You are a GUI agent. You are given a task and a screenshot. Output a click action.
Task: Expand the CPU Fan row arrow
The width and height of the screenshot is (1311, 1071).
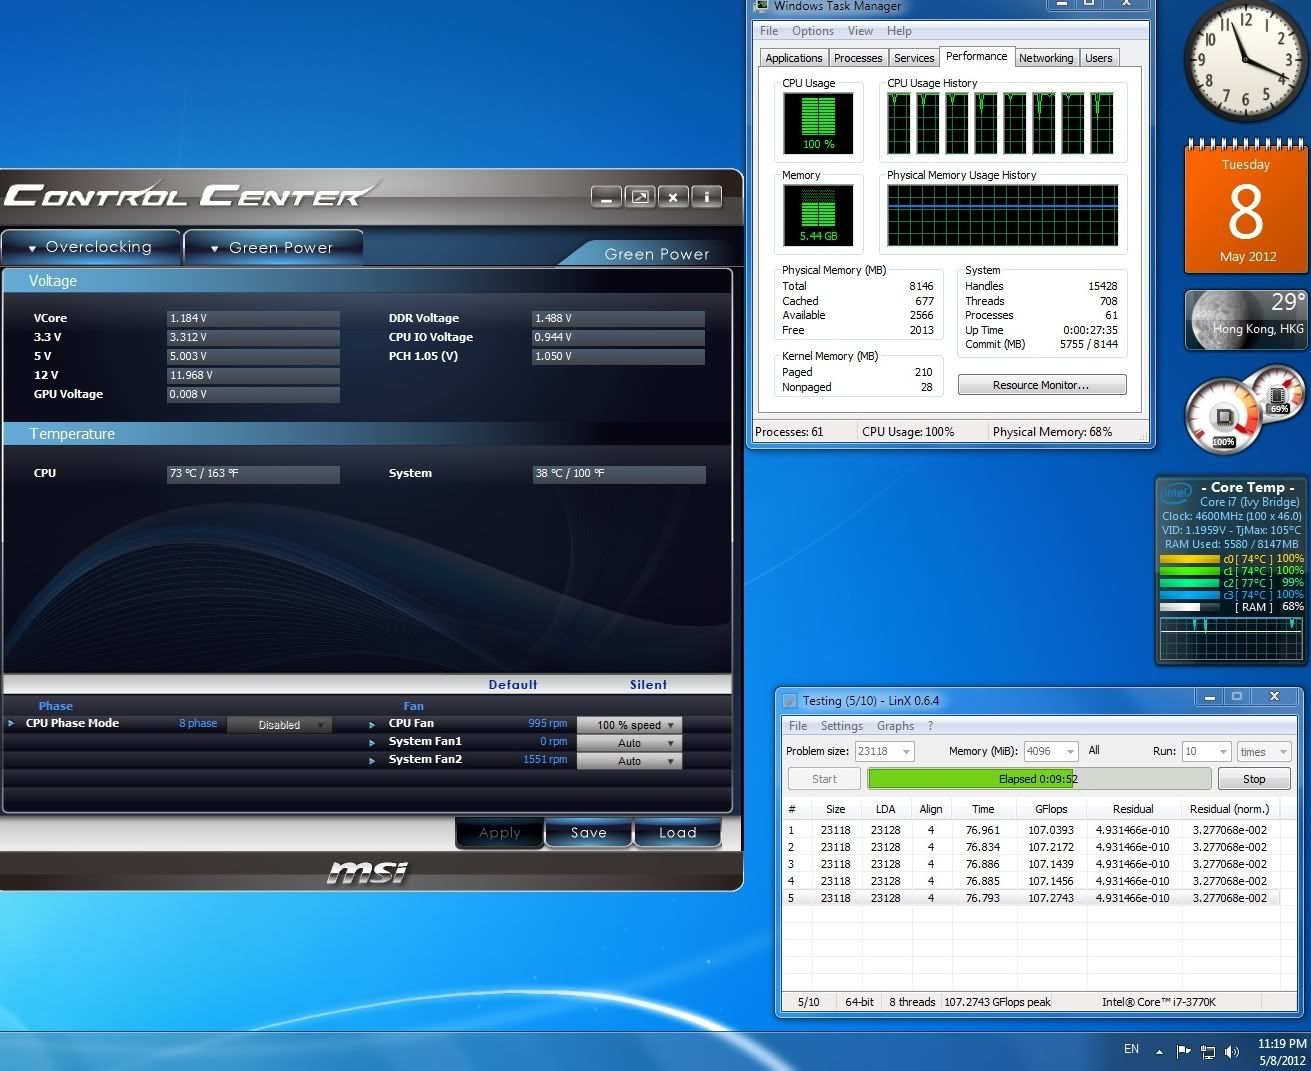point(372,724)
